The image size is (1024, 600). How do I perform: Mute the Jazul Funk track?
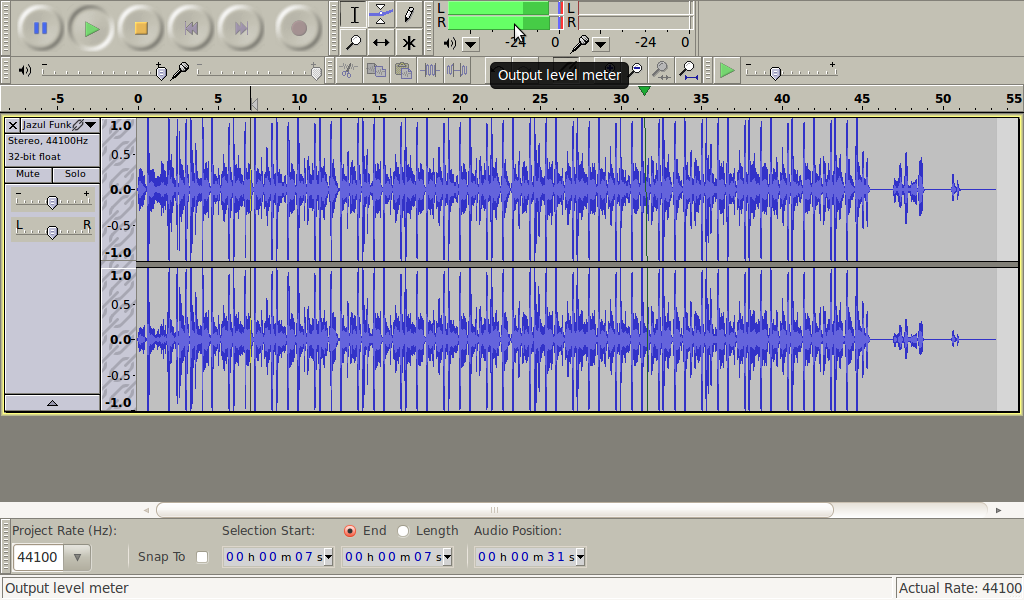coord(28,174)
